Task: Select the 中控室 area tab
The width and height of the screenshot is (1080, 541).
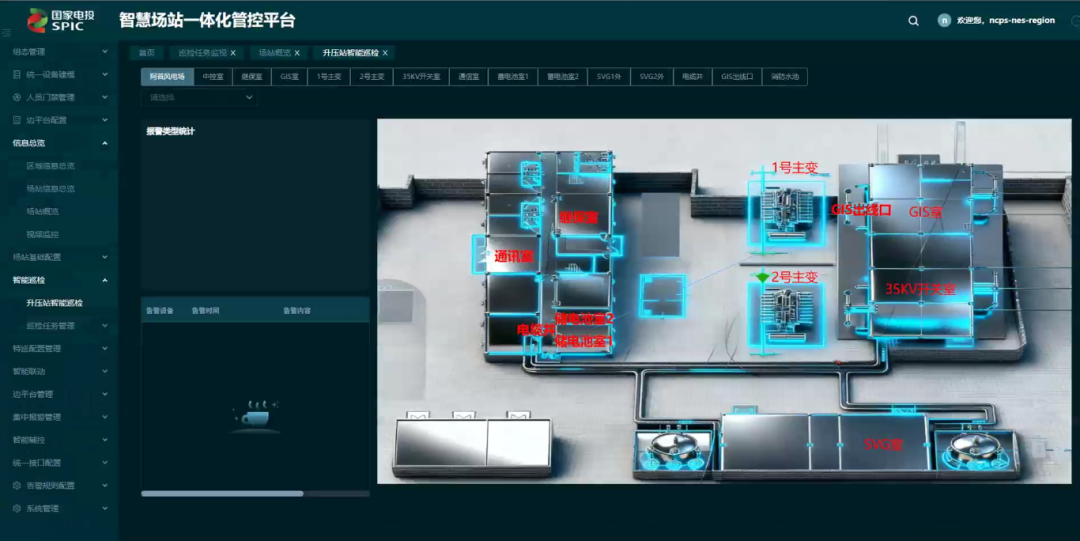Action: pyautogui.click(x=213, y=76)
